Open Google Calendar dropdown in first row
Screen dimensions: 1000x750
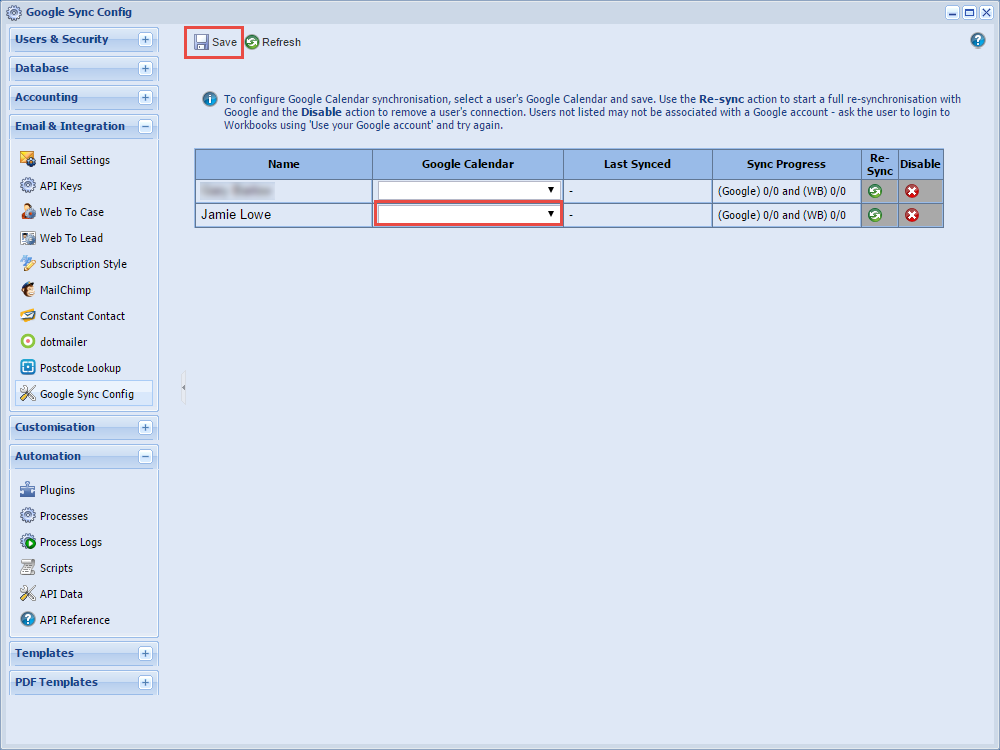tap(469, 190)
